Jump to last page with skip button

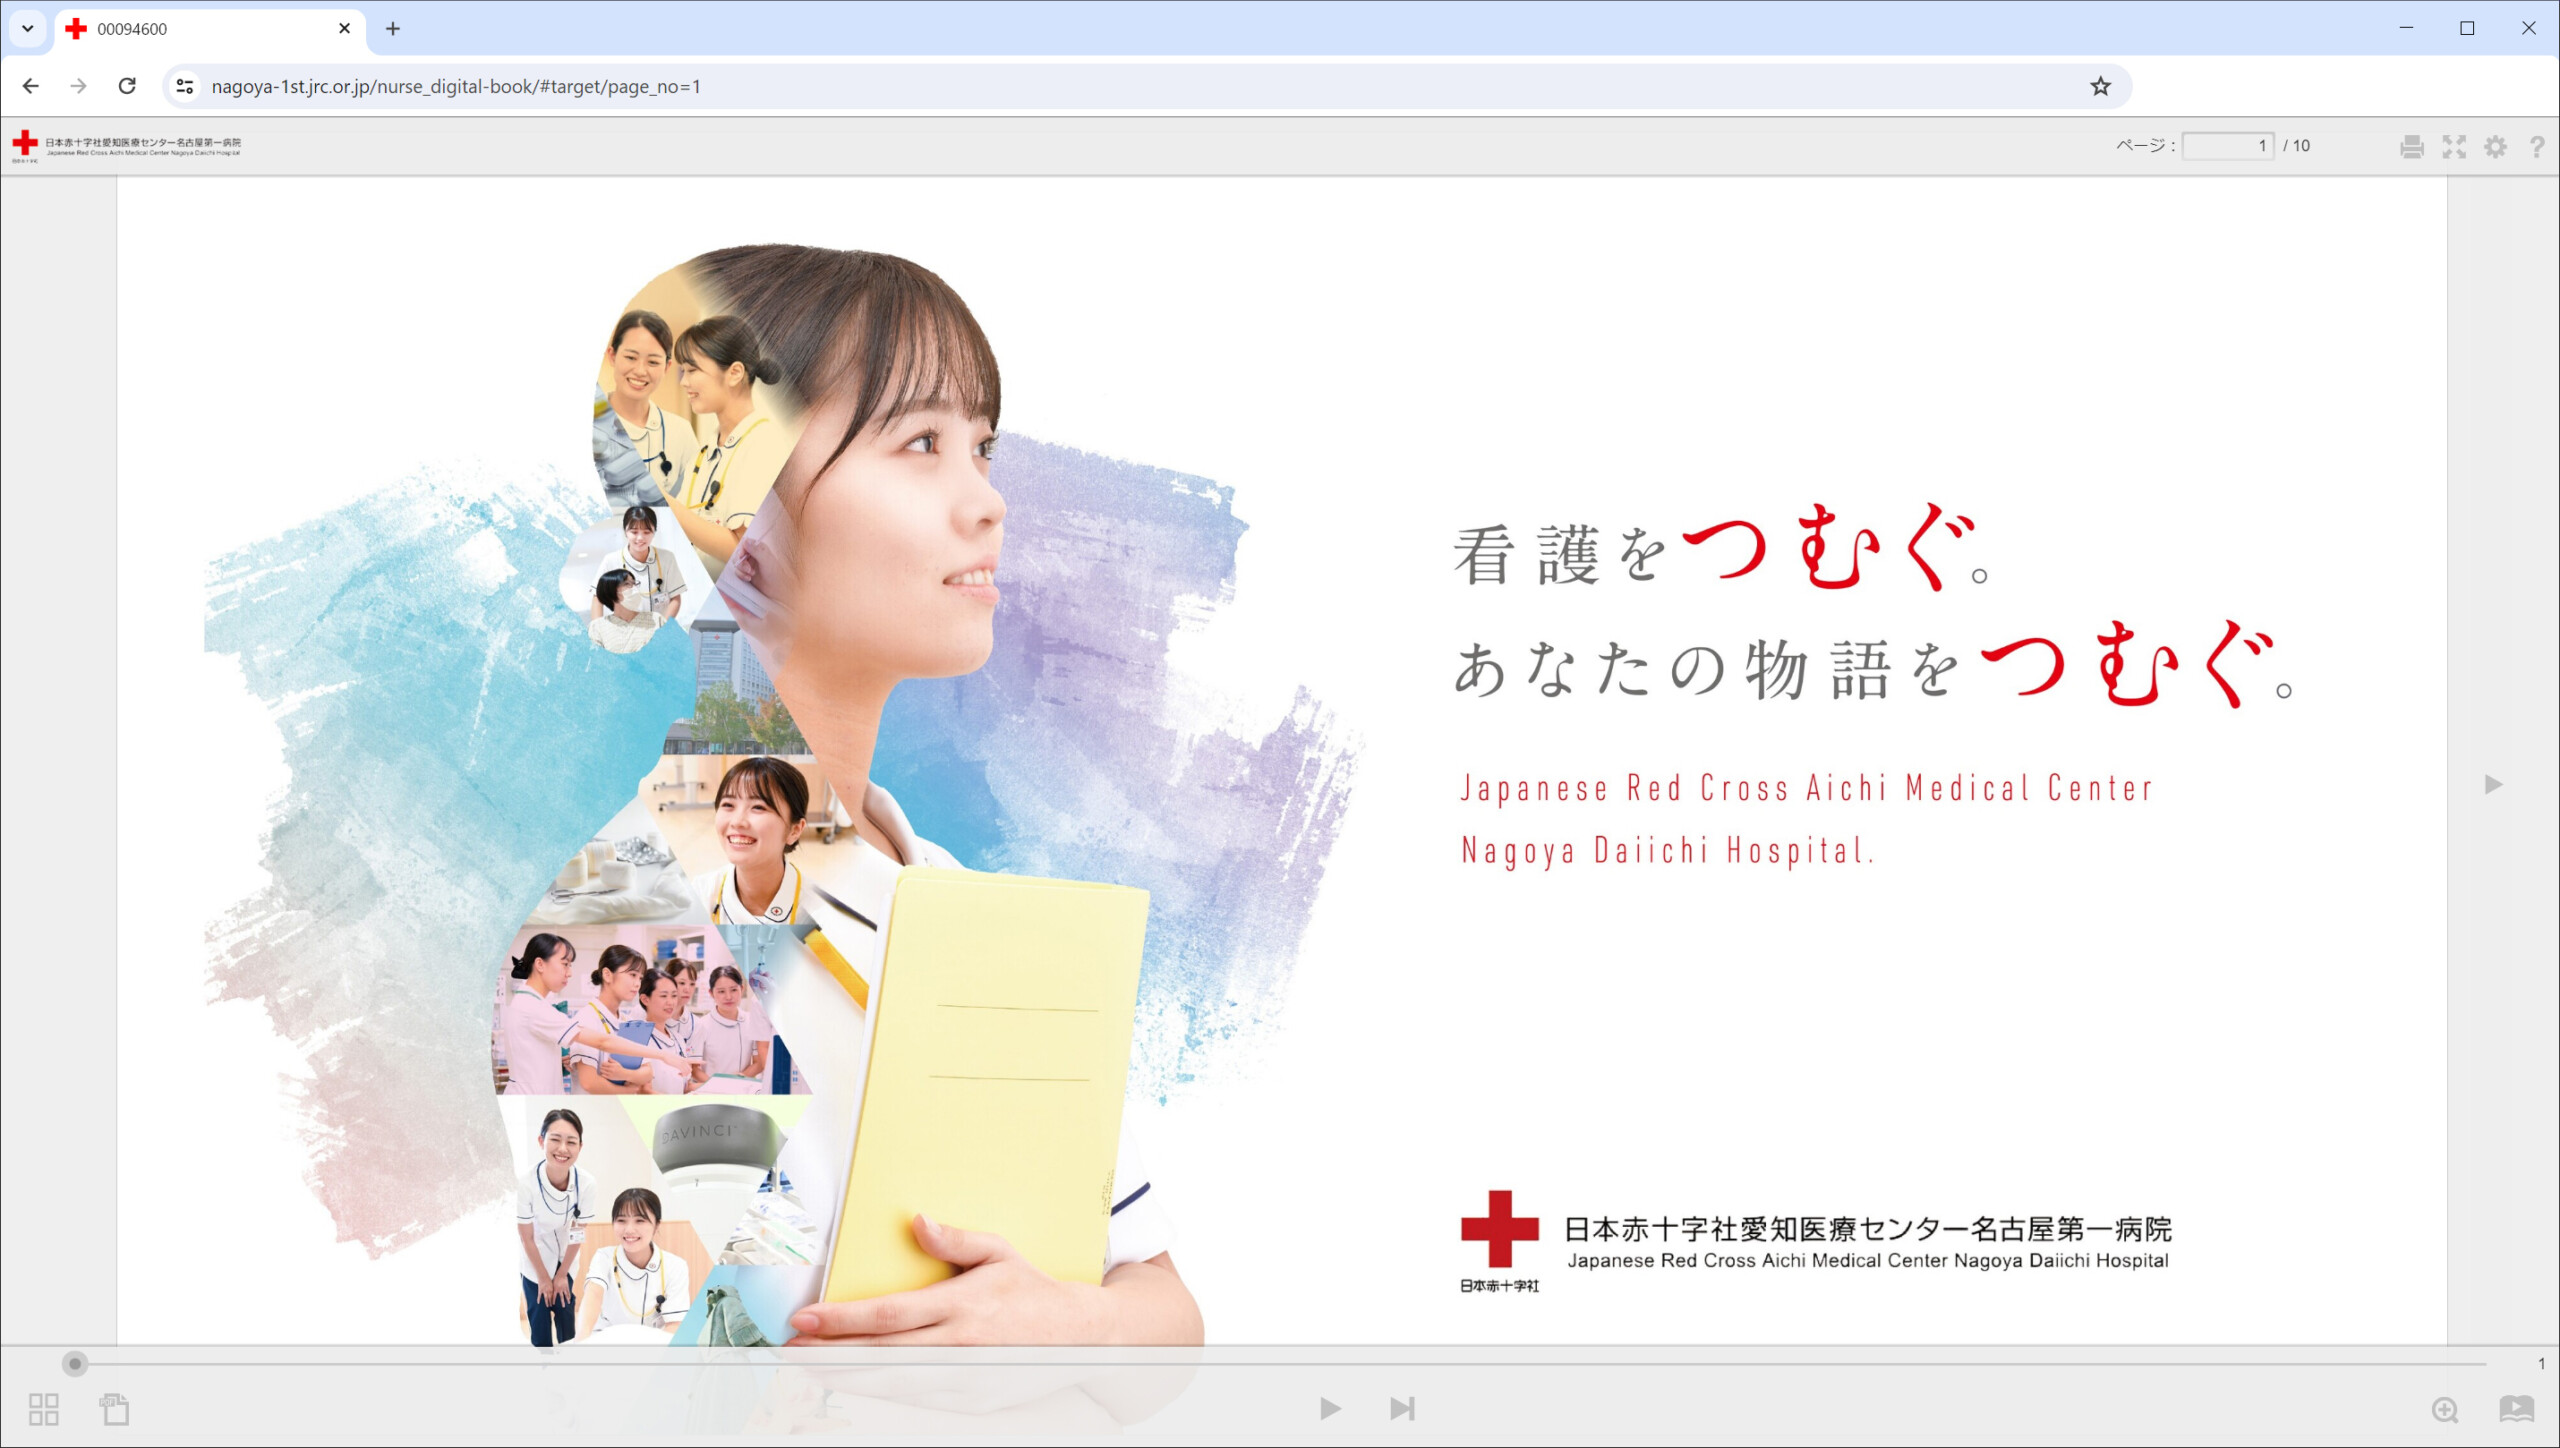point(1402,1409)
